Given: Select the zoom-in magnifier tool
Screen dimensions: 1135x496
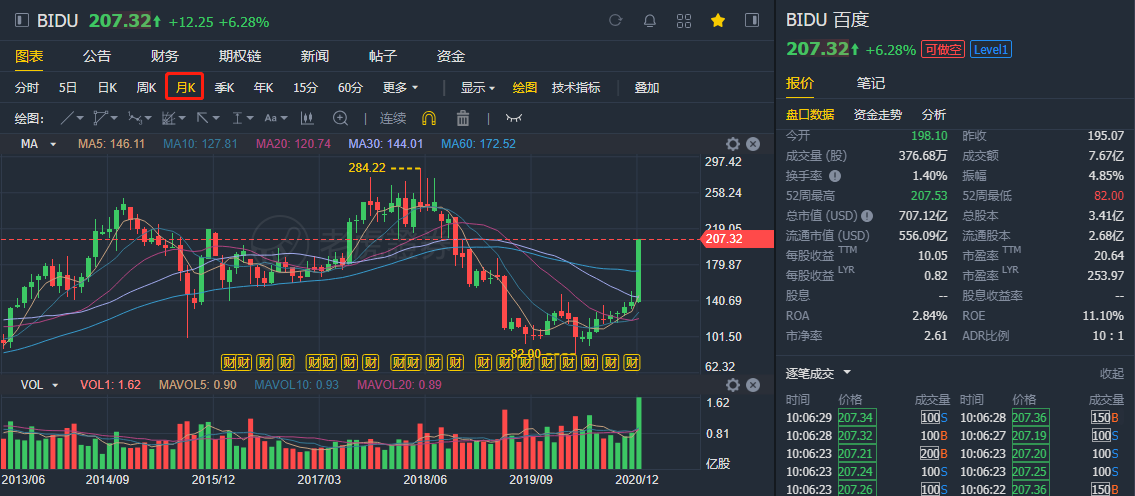Looking at the screenshot, I should point(340,117).
